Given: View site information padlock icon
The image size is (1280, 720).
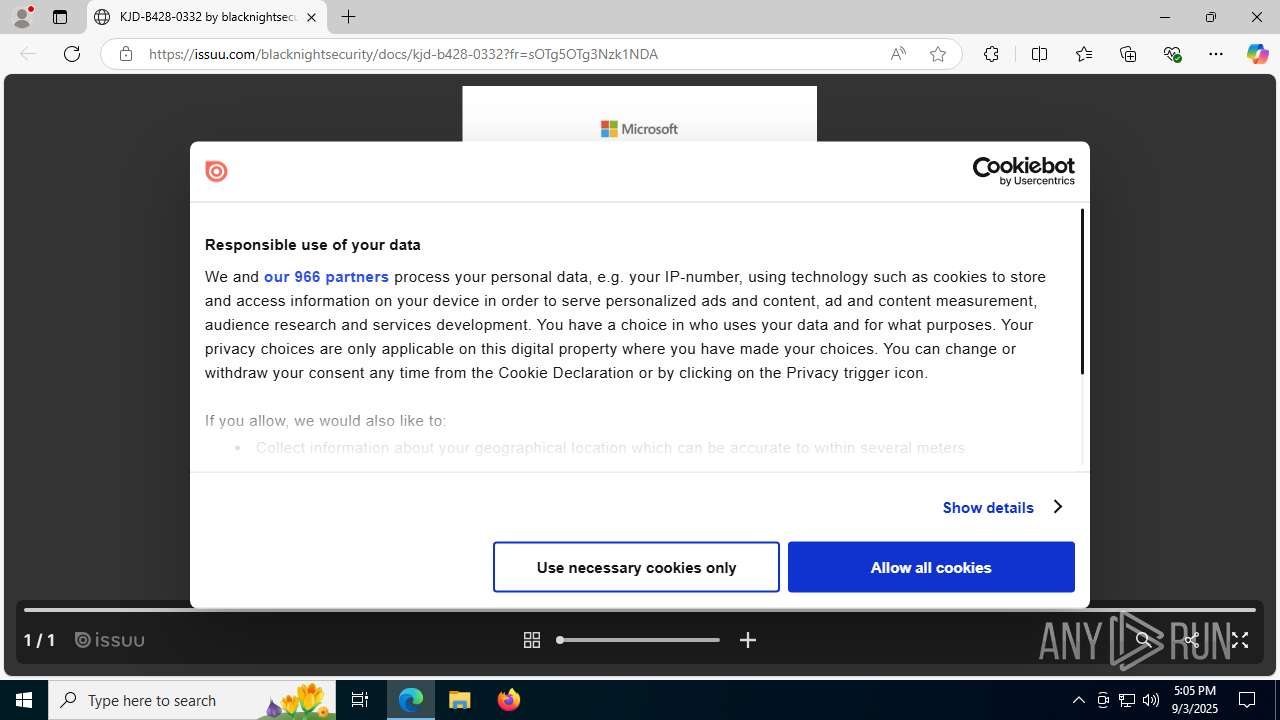Looking at the screenshot, I should (126, 54).
